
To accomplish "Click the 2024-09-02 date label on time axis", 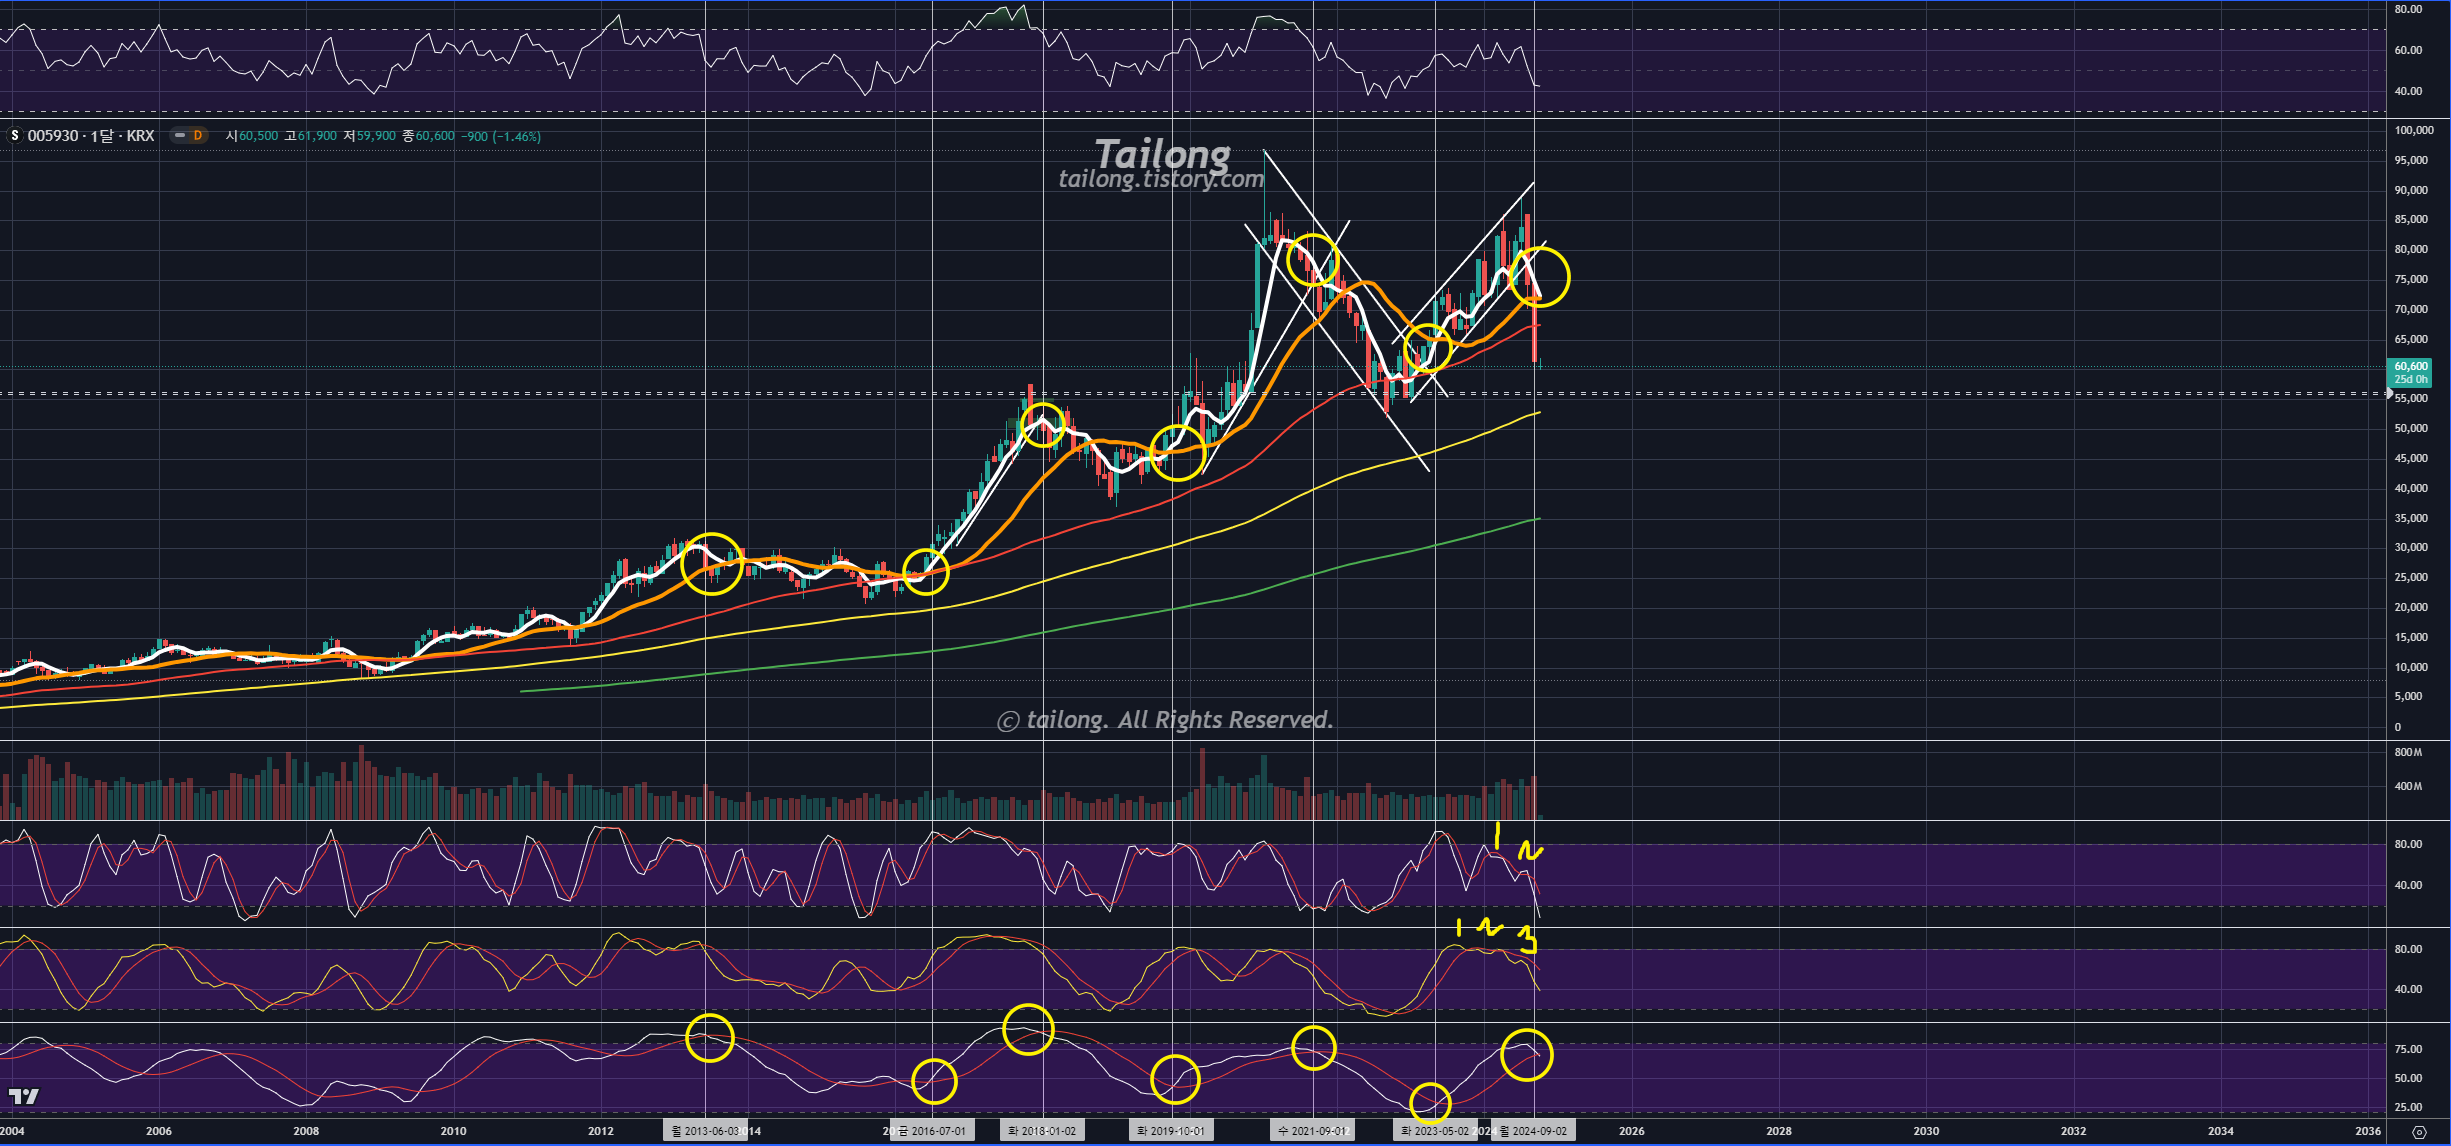I will [x=1534, y=1131].
